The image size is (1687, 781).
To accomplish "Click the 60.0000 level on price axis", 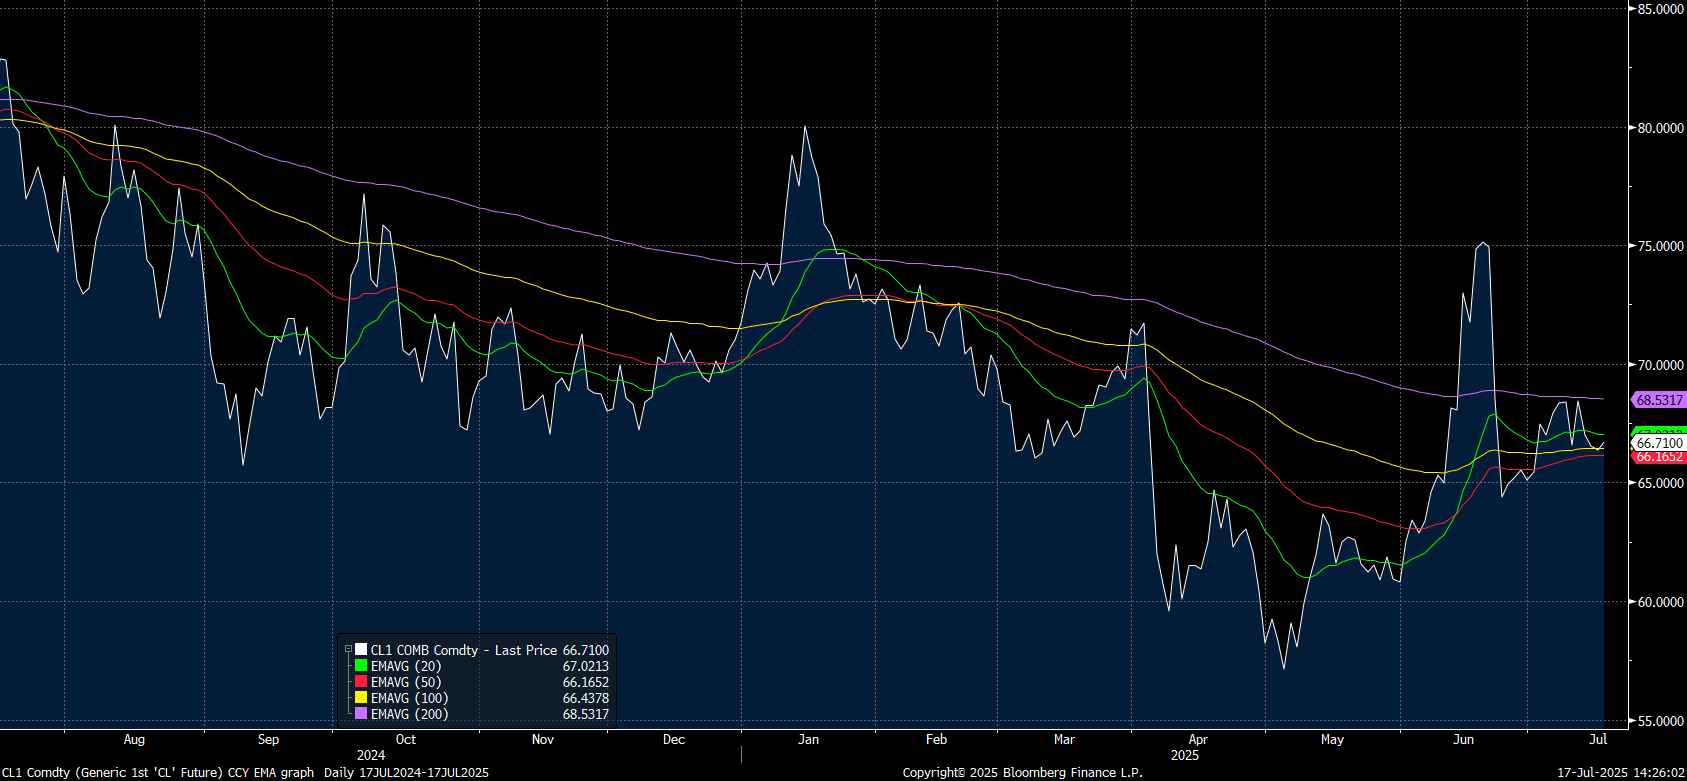I will tap(1659, 602).
